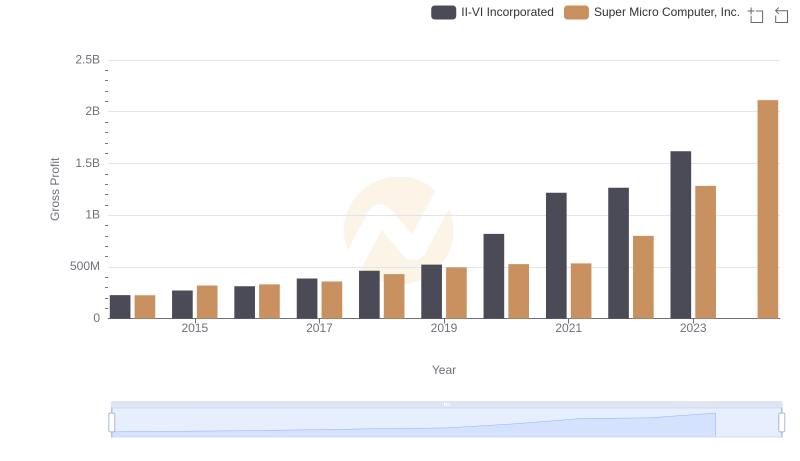Toggle II-VI Incorporated legend series
This screenshot has width=800, height=461.
(492, 12)
